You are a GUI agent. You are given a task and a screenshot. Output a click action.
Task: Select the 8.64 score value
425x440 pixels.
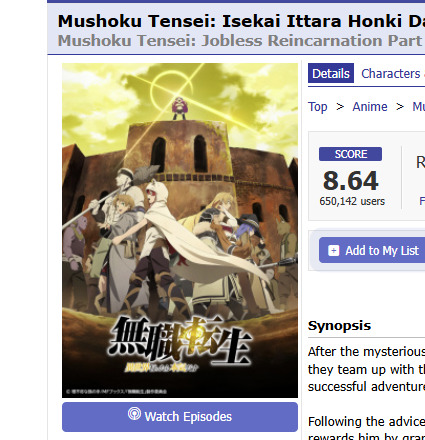click(x=351, y=181)
